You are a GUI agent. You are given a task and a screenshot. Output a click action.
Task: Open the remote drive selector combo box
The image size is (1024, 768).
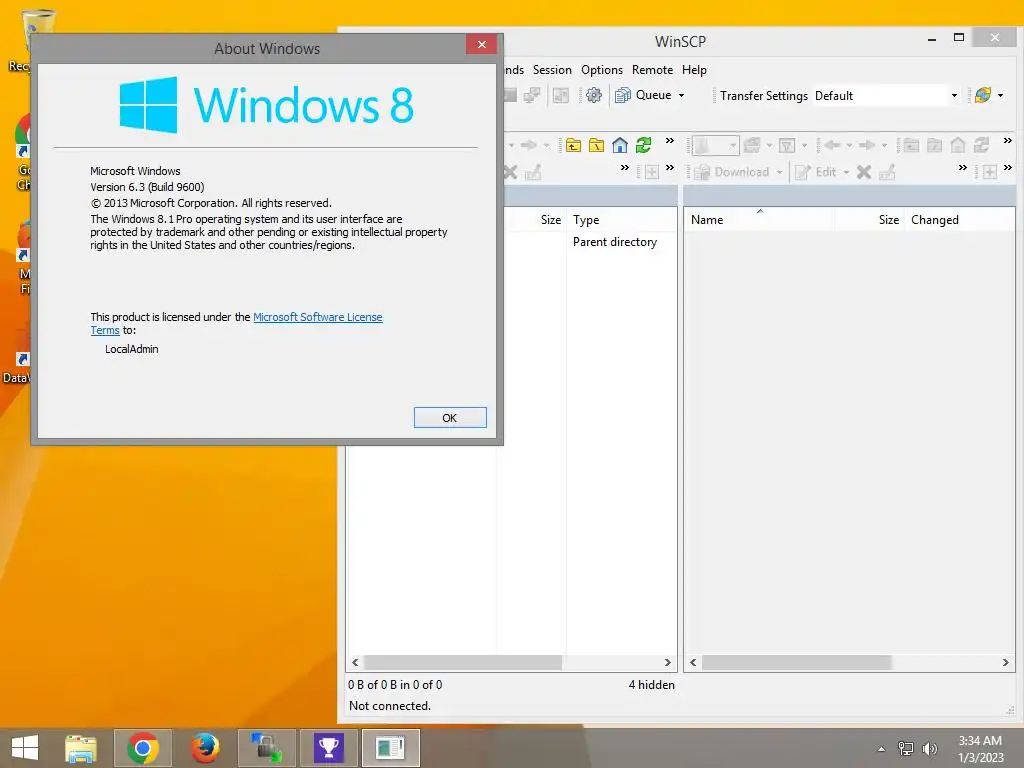tap(716, 145)
